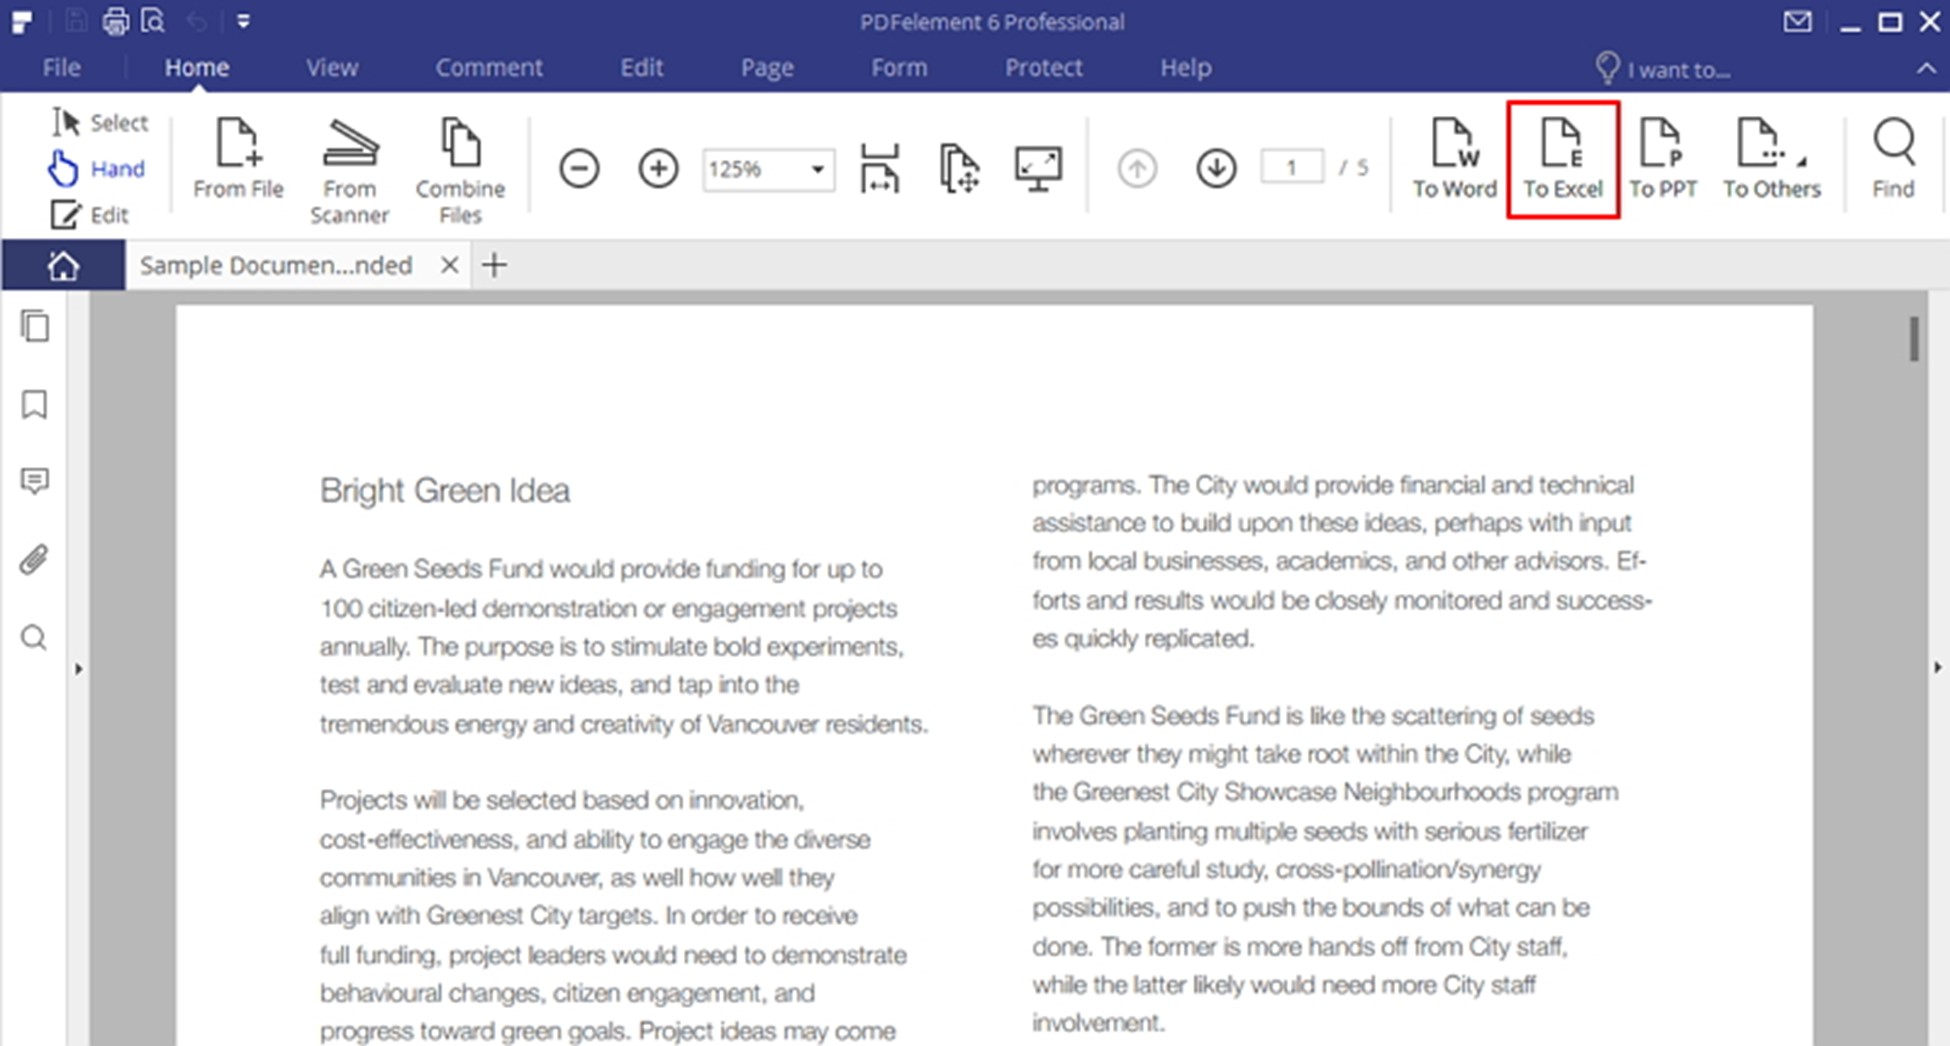Viewport: 1950px width, 1046px height.
Task: Fit page to width
Action: [x=879, y=168]
